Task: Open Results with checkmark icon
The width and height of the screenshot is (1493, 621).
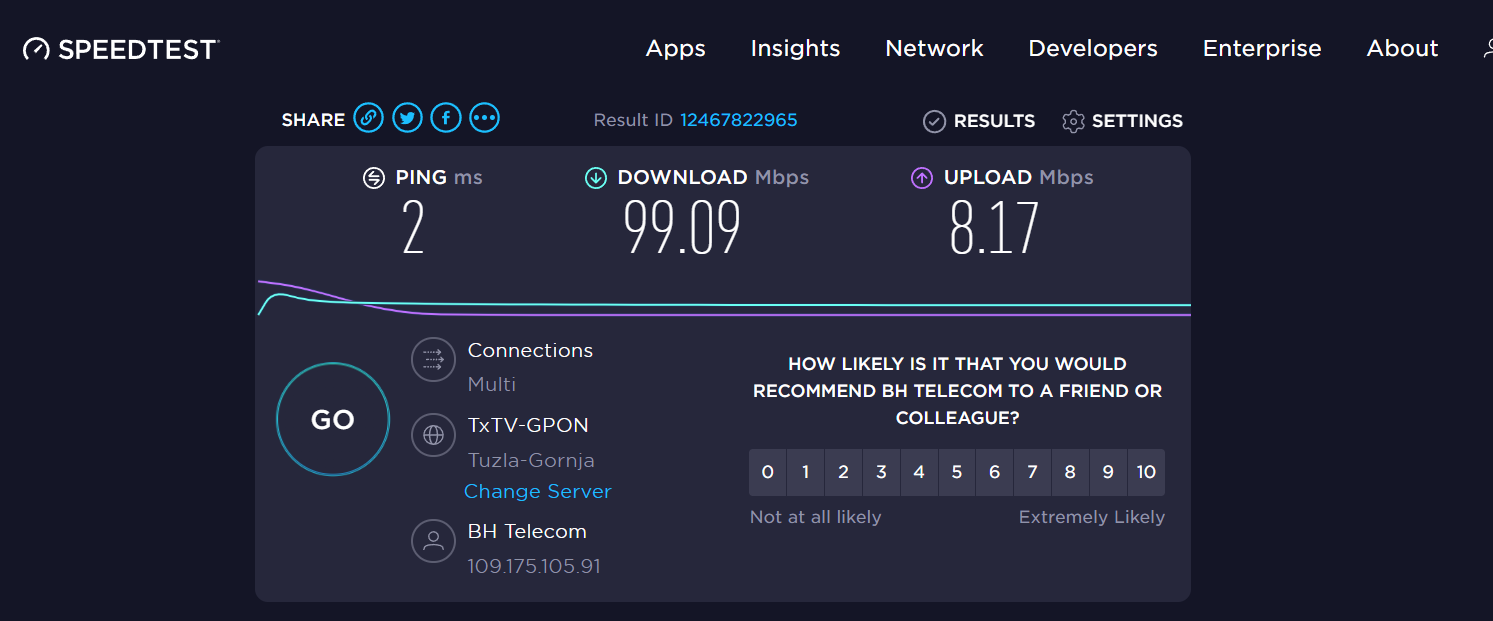Action: (934, 121)
